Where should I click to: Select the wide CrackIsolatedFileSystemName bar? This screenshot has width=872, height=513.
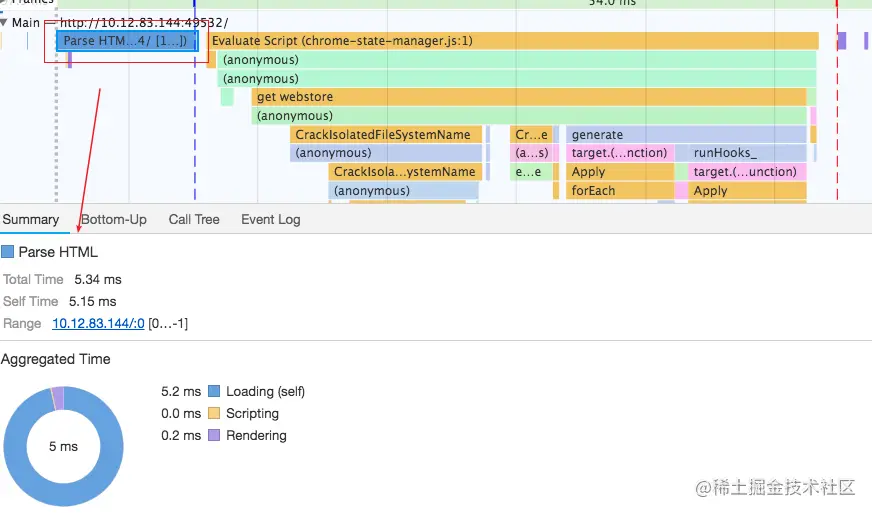(x=385, y=135)
